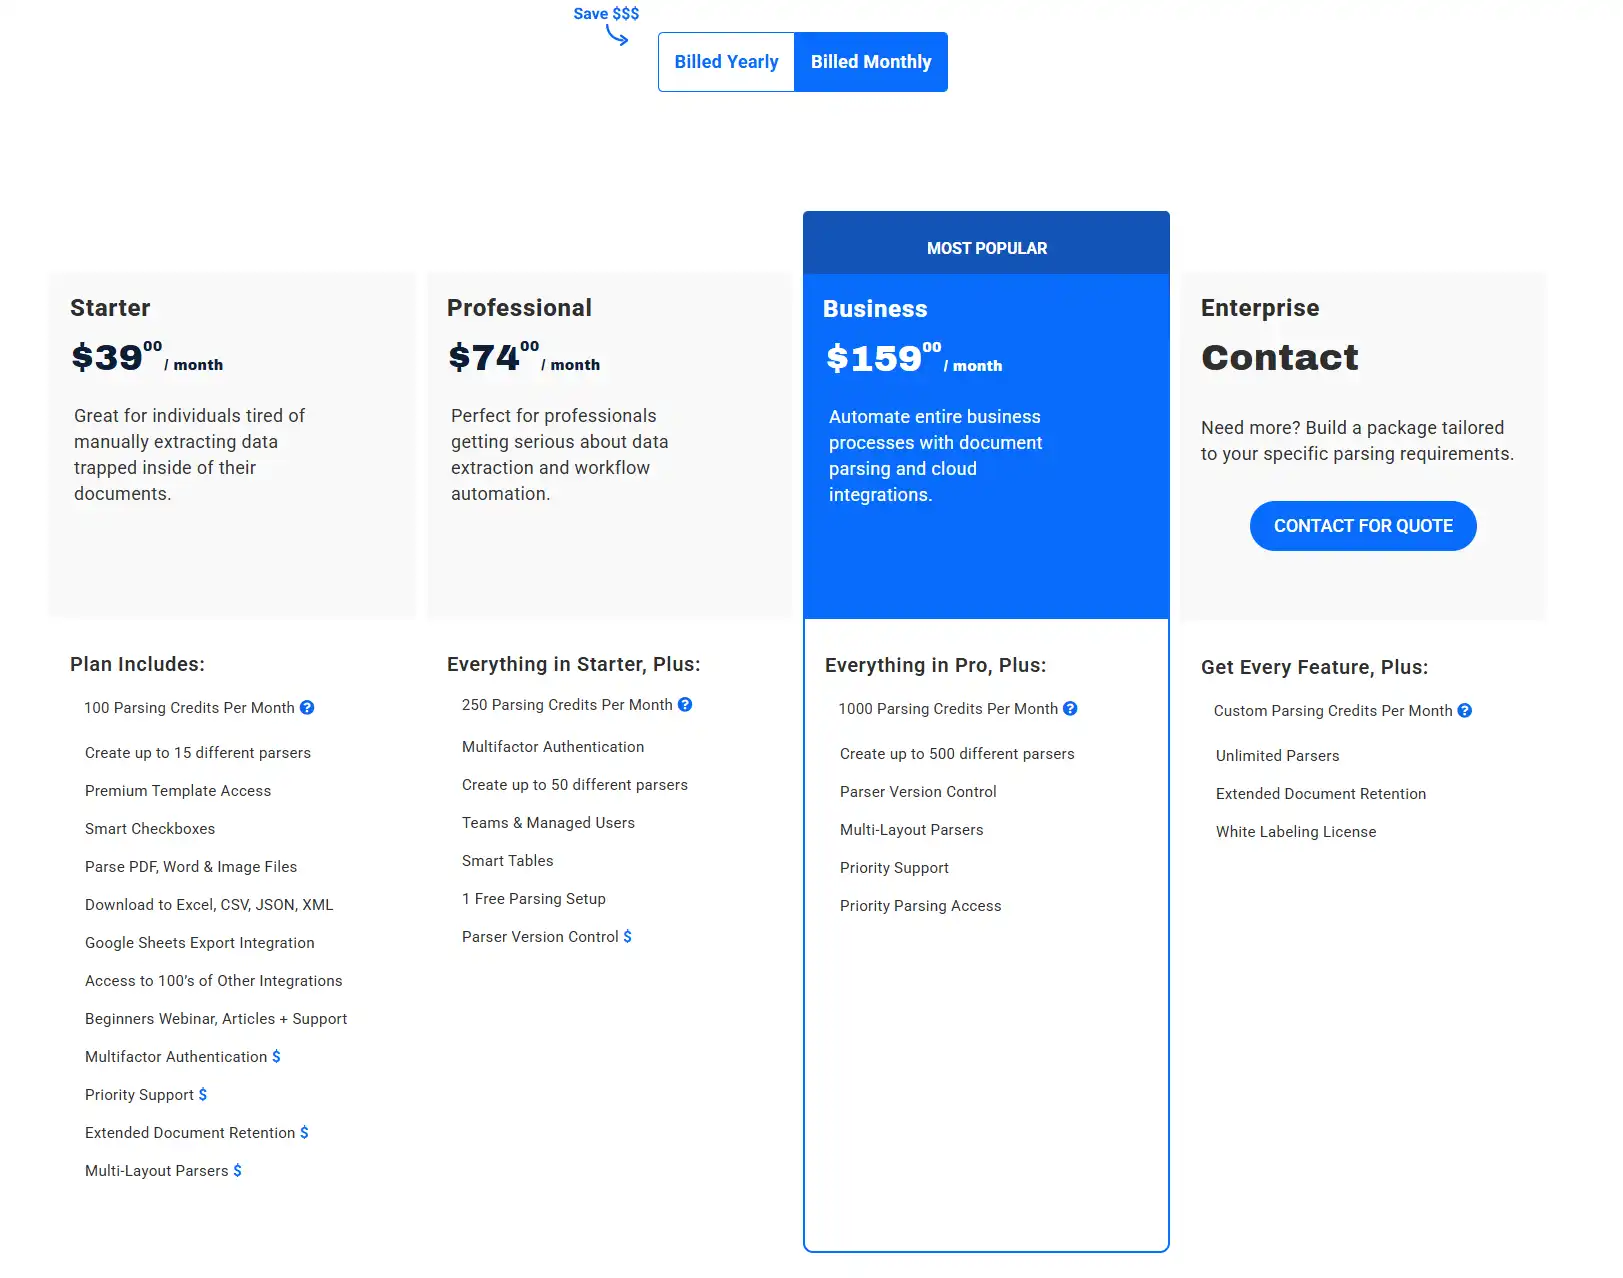Click 'Create up to 500 different parsers'
This screenshot has height=1278, width=1623.
957,754
